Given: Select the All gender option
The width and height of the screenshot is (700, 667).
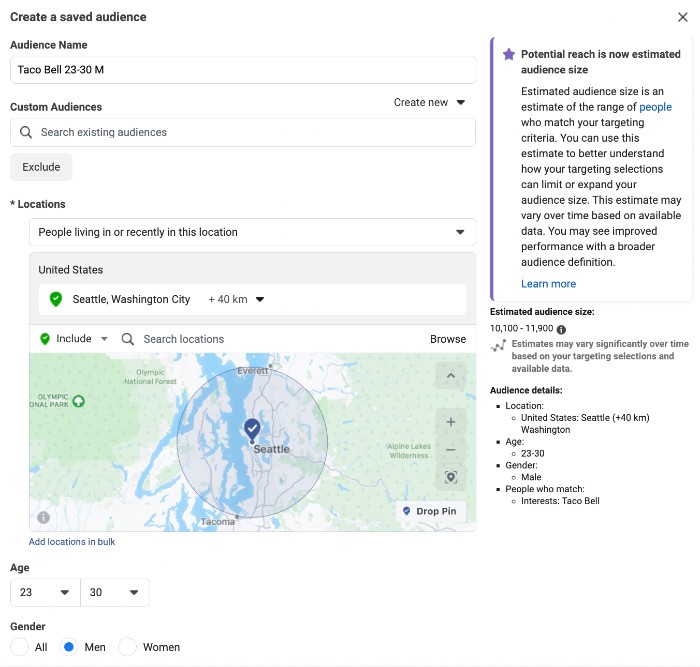Looking at the screenshot, I should point(20,647).
